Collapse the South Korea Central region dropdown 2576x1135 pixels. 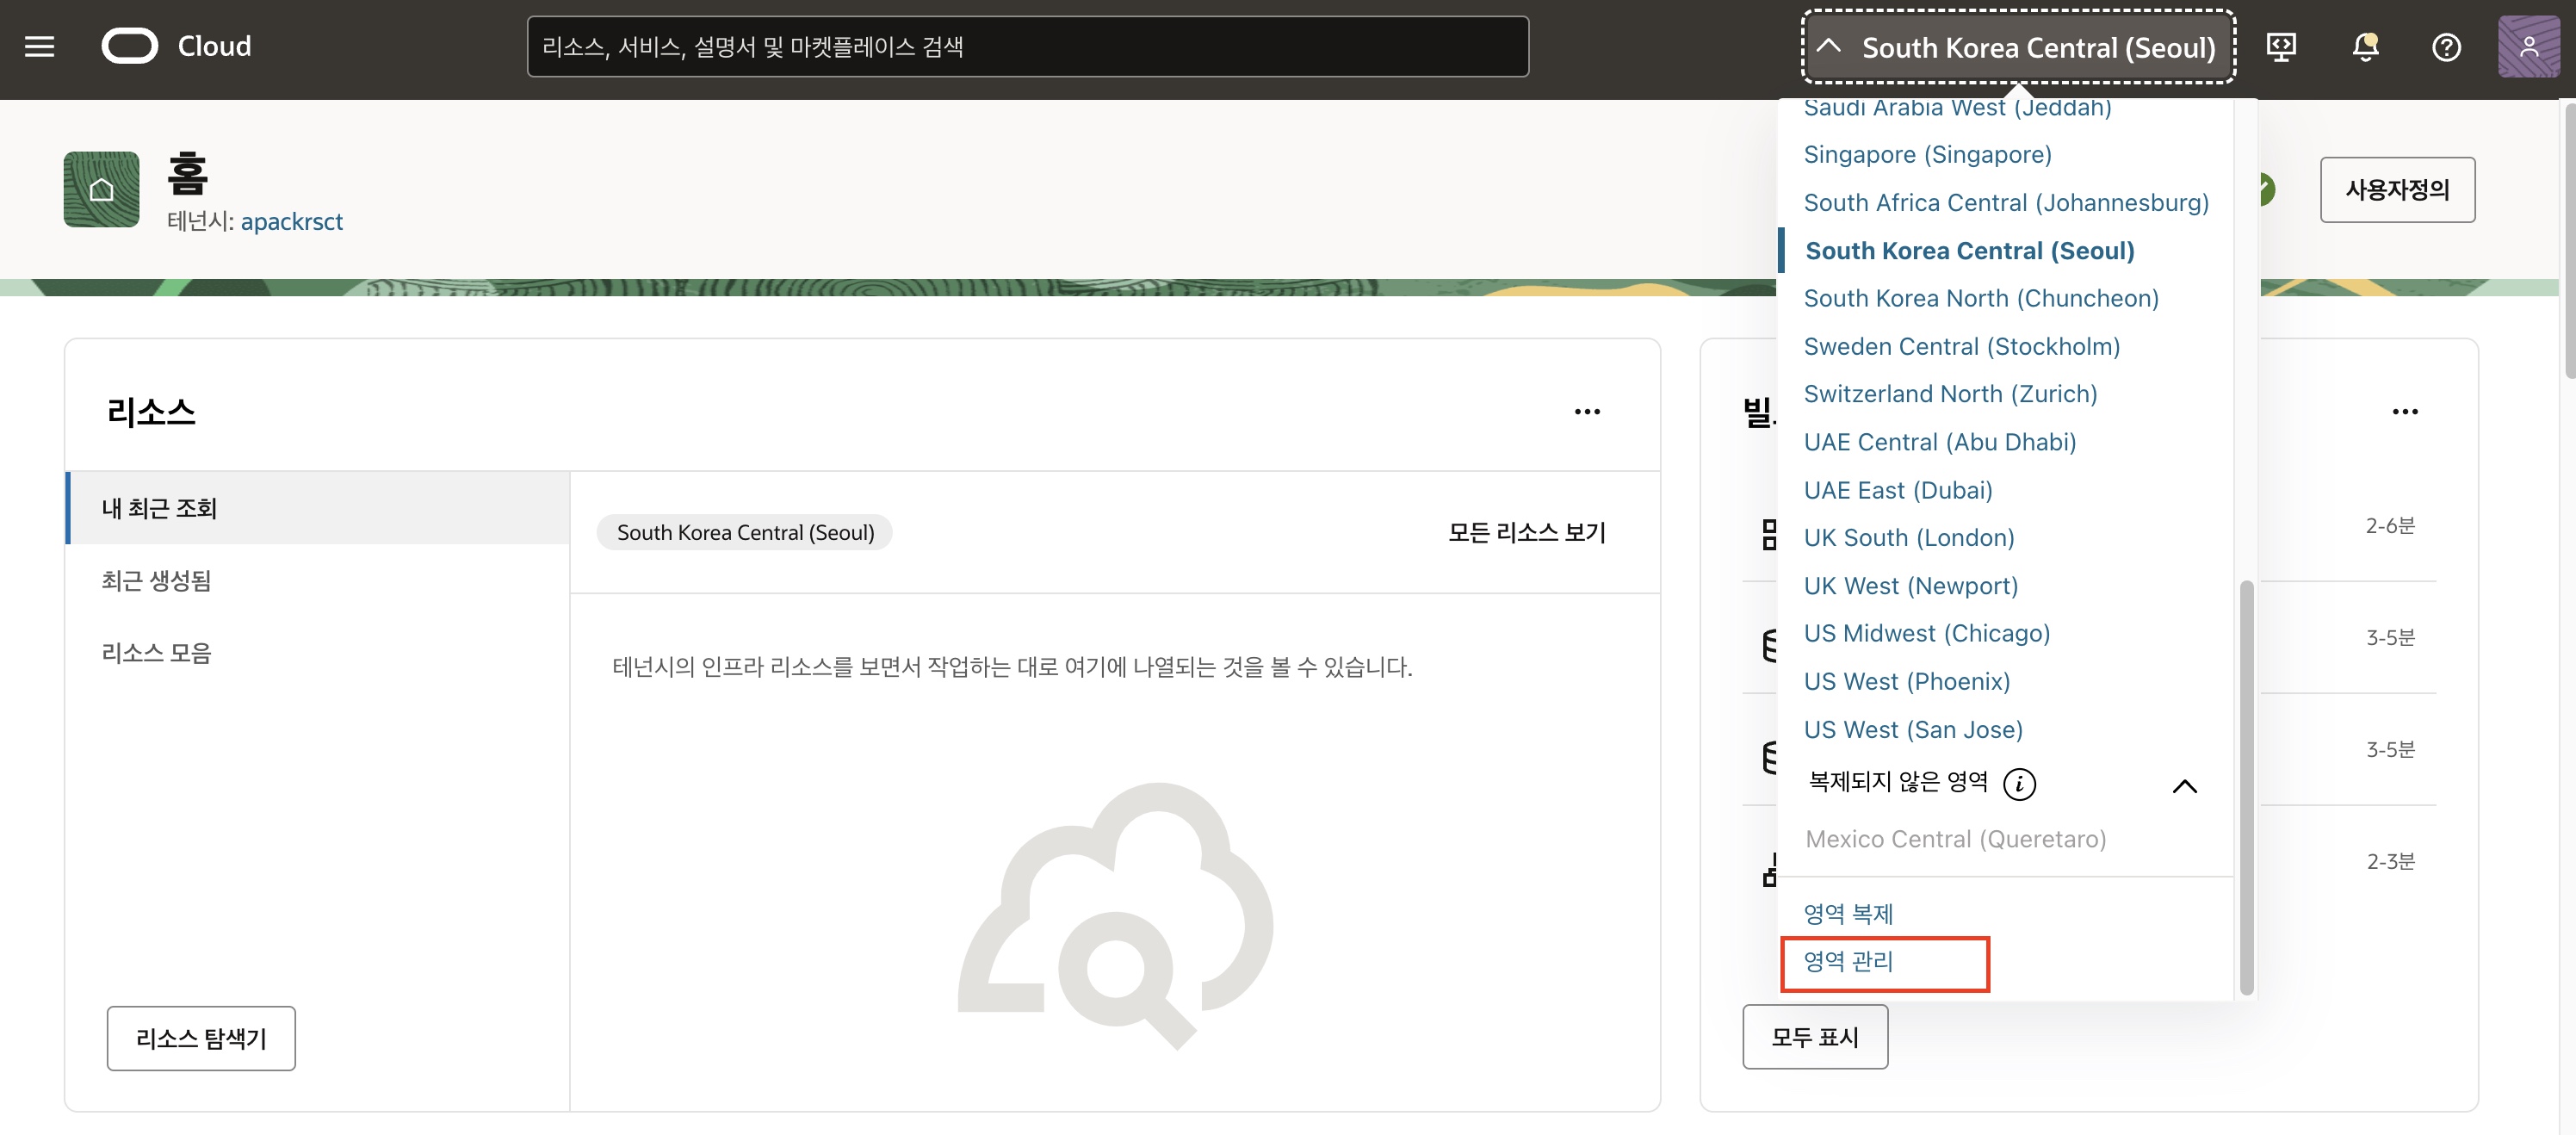[x=2018, y=46]
